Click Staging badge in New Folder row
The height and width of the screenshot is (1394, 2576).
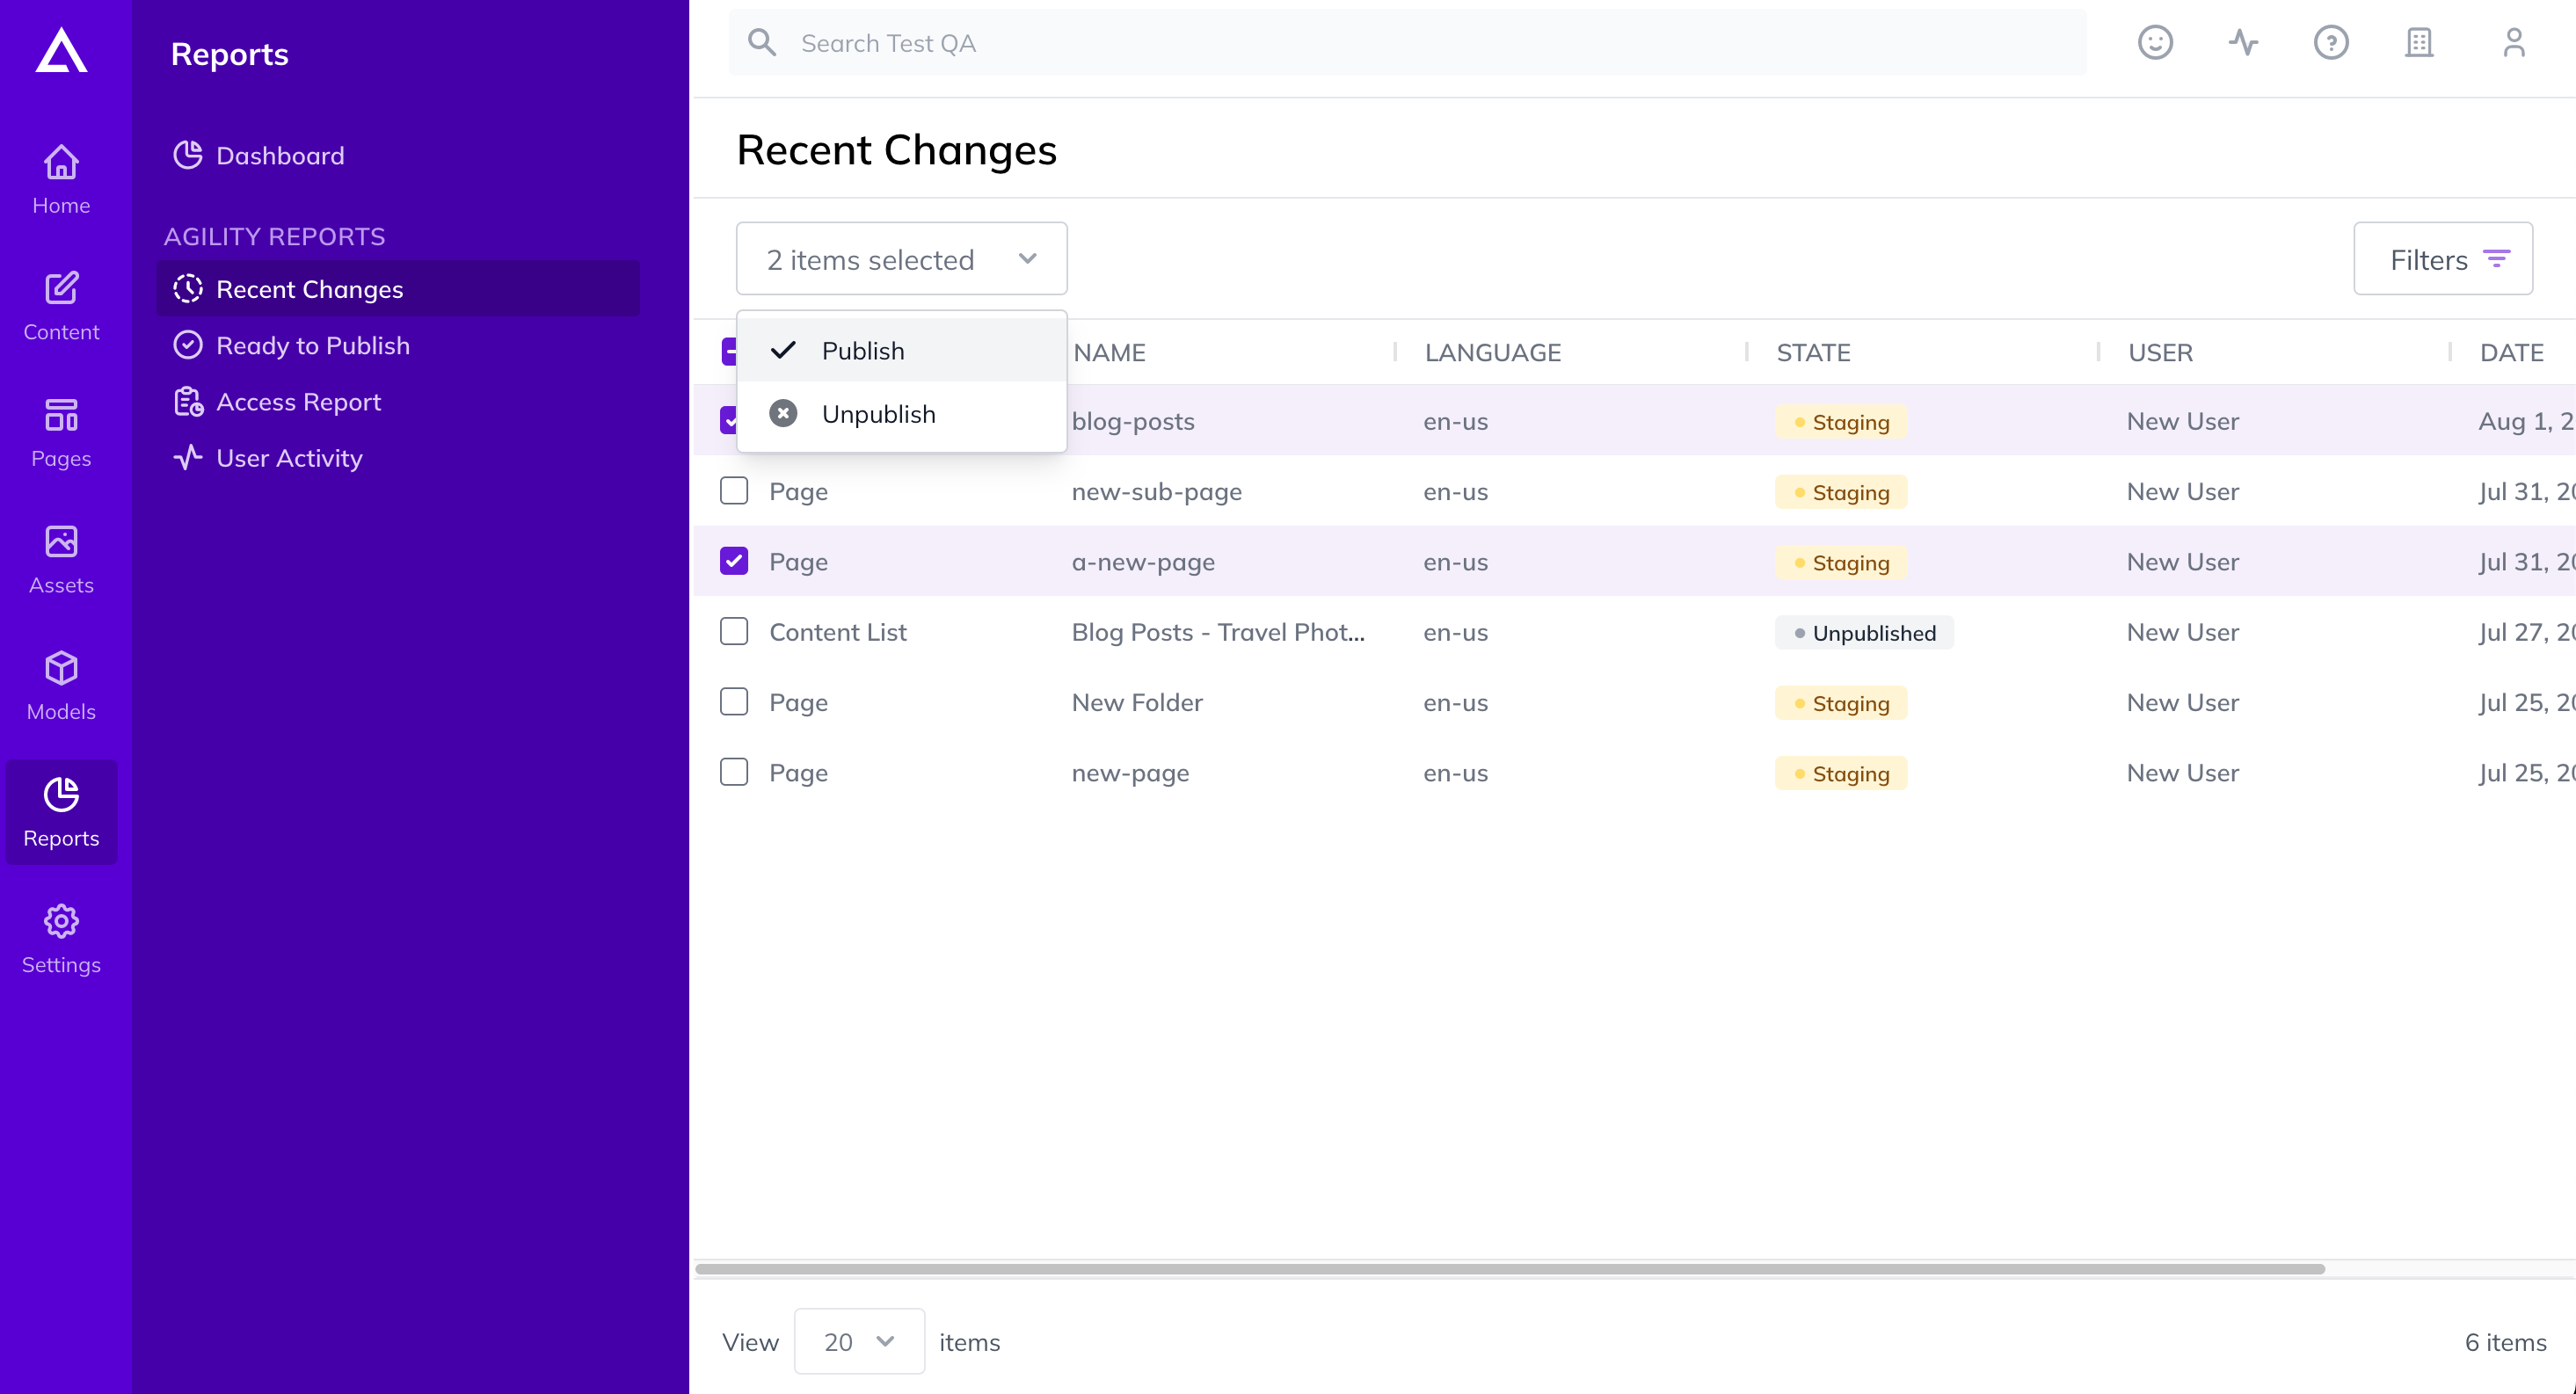(x=1840, y=702)
